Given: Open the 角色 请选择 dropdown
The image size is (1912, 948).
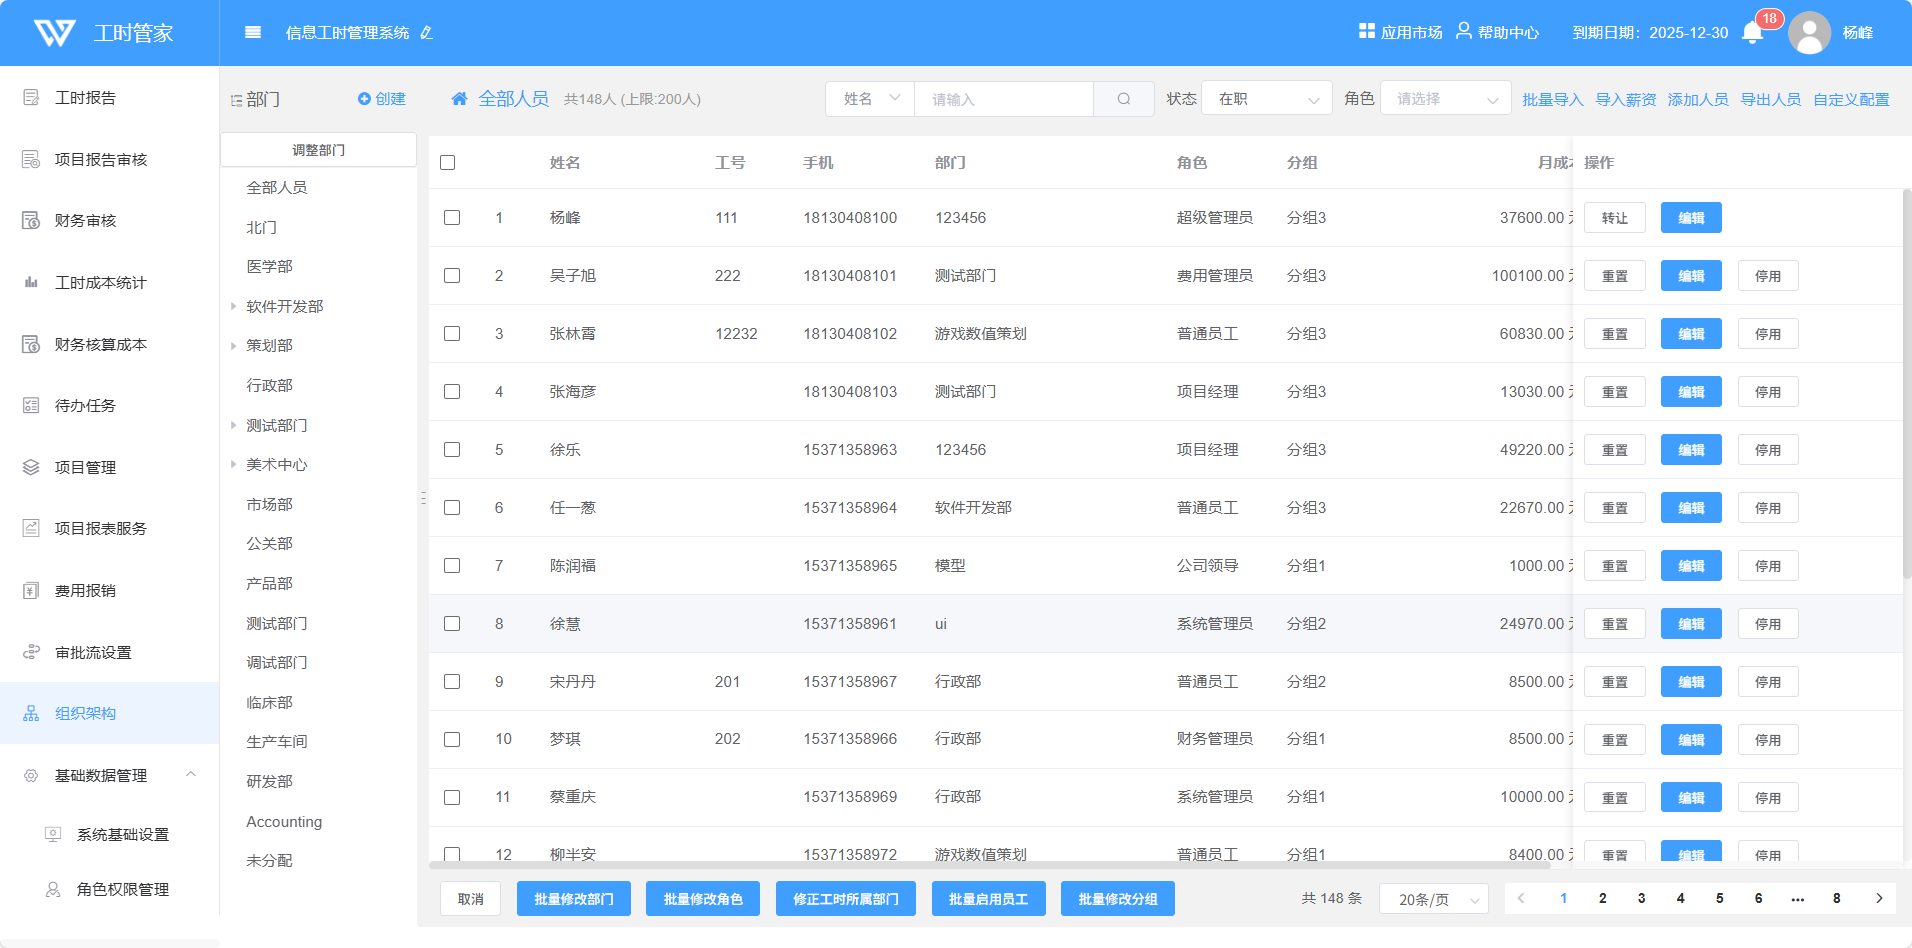Looking at the screenshot, I should [1445, 99].
